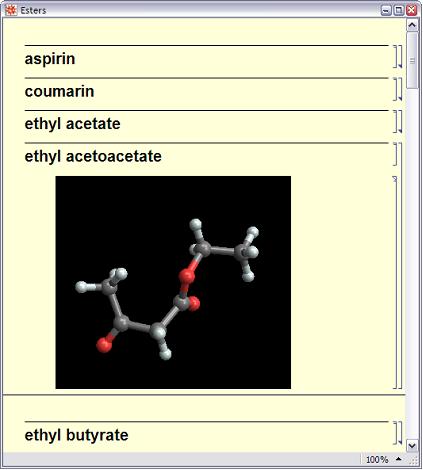The image size is (423, 470).
Task: Click the ethyl acetoacetate molecule image
Action: pyautogui.click(x=173, y=282)
